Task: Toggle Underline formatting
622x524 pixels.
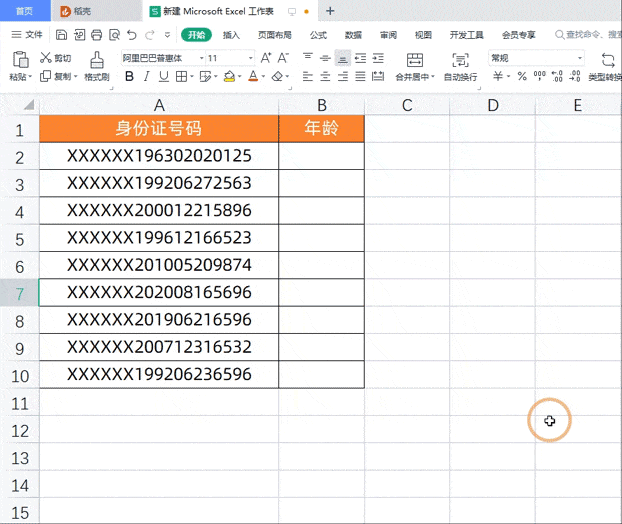Action: (162, 76)
